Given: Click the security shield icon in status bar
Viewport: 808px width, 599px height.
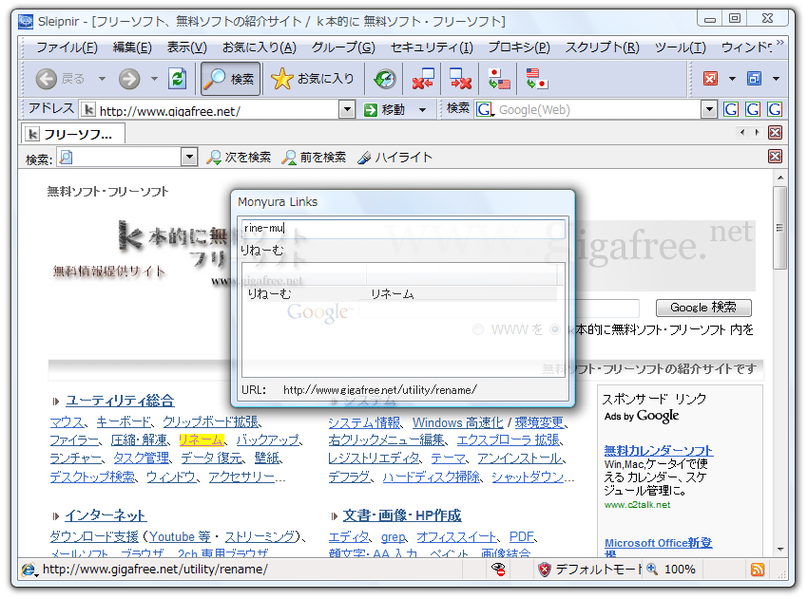Looking at the screenshot, I should [x=544, y=569].
